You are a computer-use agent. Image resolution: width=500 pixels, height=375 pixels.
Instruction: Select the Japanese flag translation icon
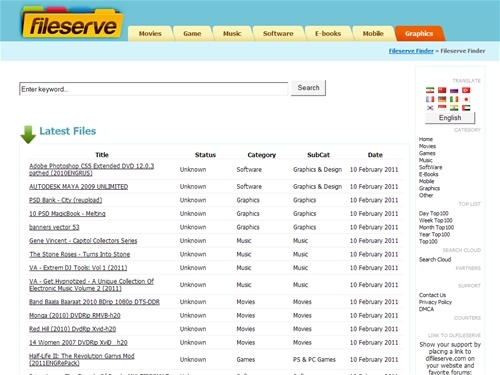(x=466, y=99)
